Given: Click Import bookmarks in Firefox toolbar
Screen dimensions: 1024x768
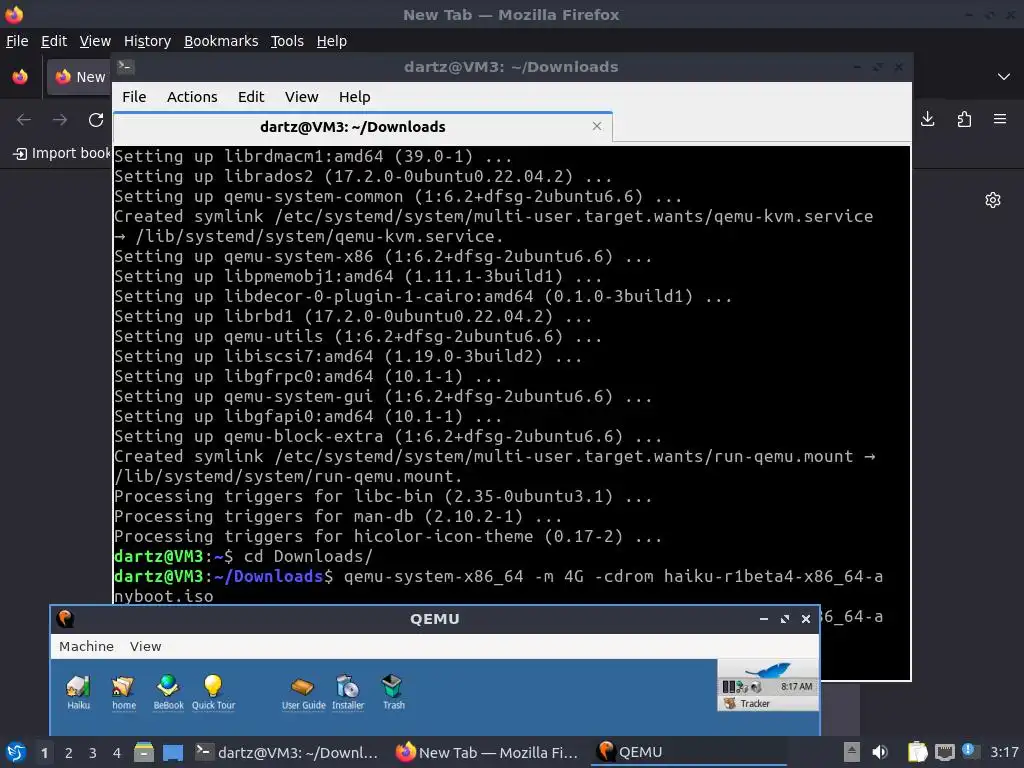Looking at the screenshot, I should click(x=63, y=153).
